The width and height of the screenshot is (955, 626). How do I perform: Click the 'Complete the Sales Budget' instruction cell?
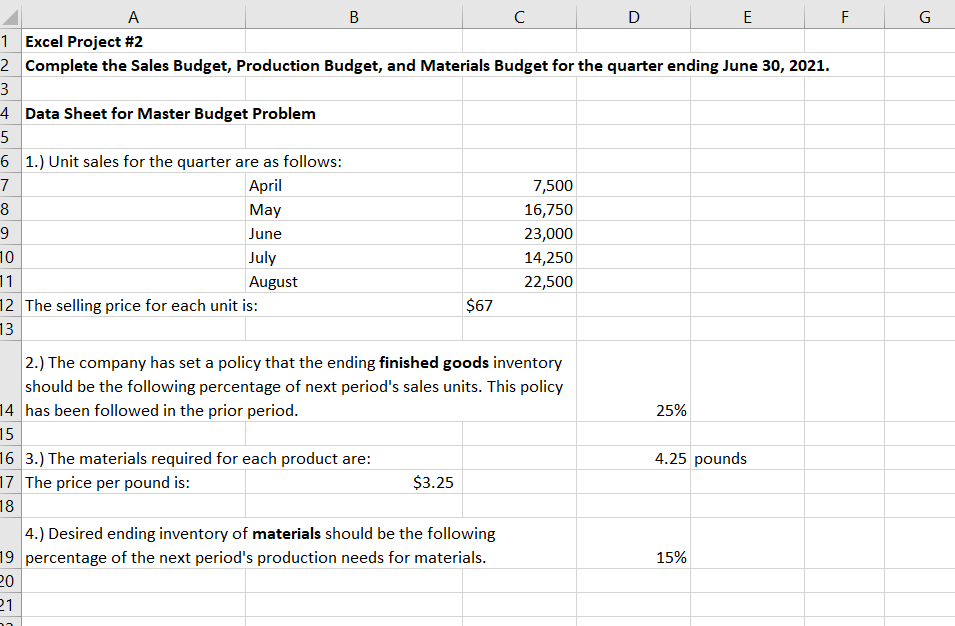[x=427, y=65]
